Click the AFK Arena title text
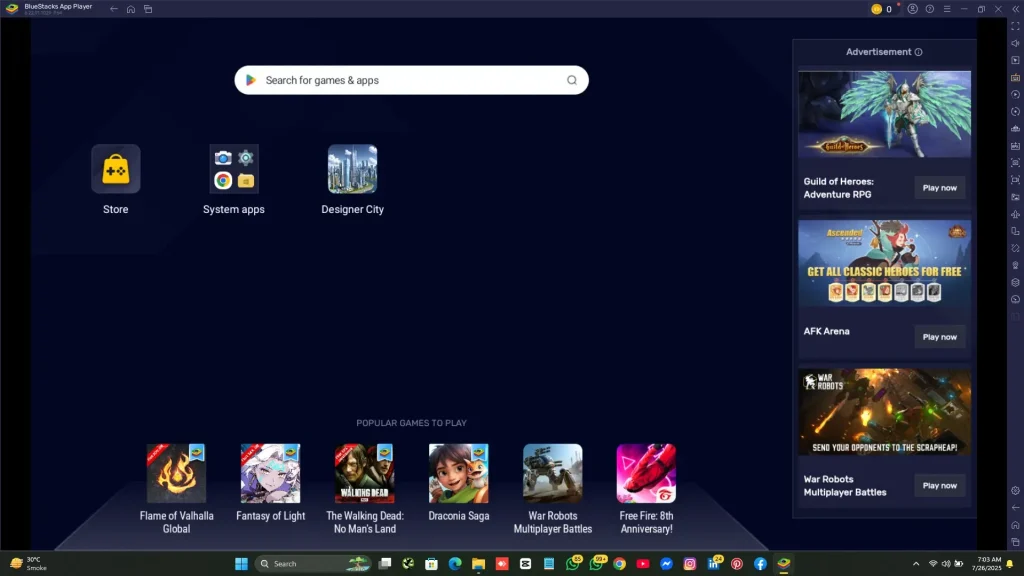 coord(827,331)
